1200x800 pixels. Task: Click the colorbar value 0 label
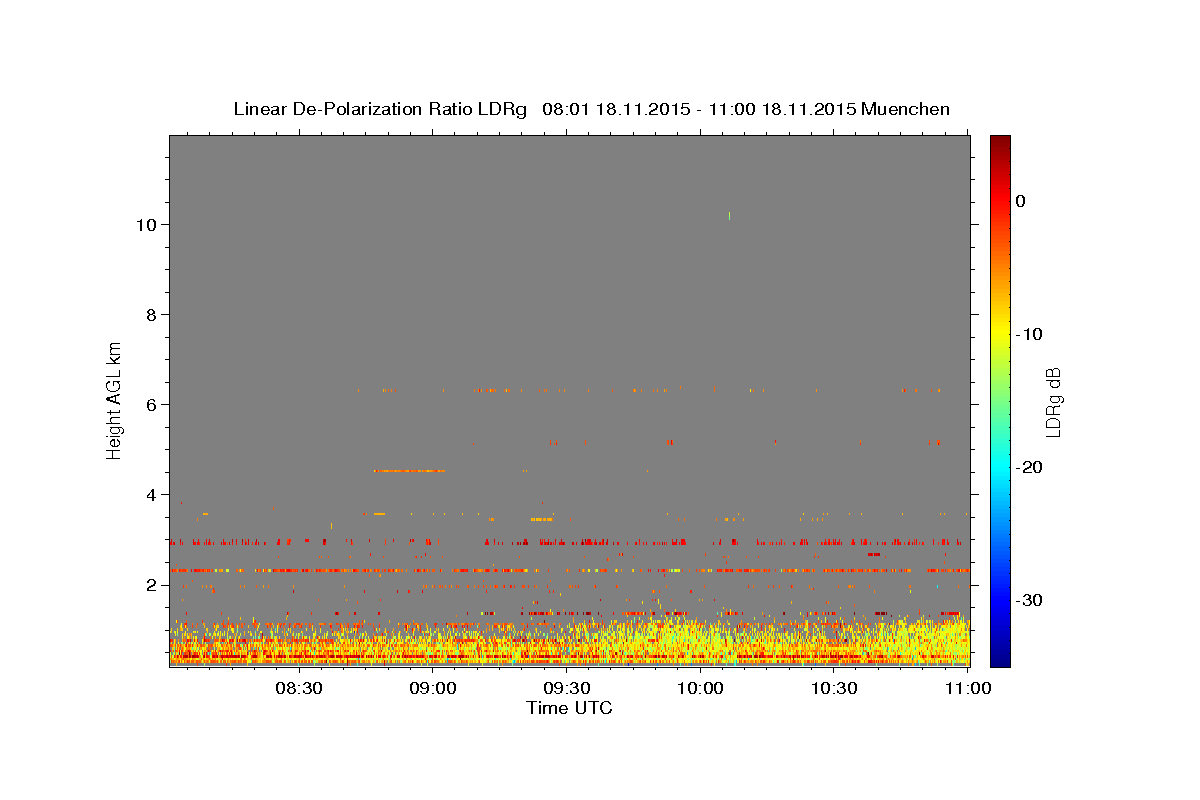pyautogui.click(x=1020, y=201)
